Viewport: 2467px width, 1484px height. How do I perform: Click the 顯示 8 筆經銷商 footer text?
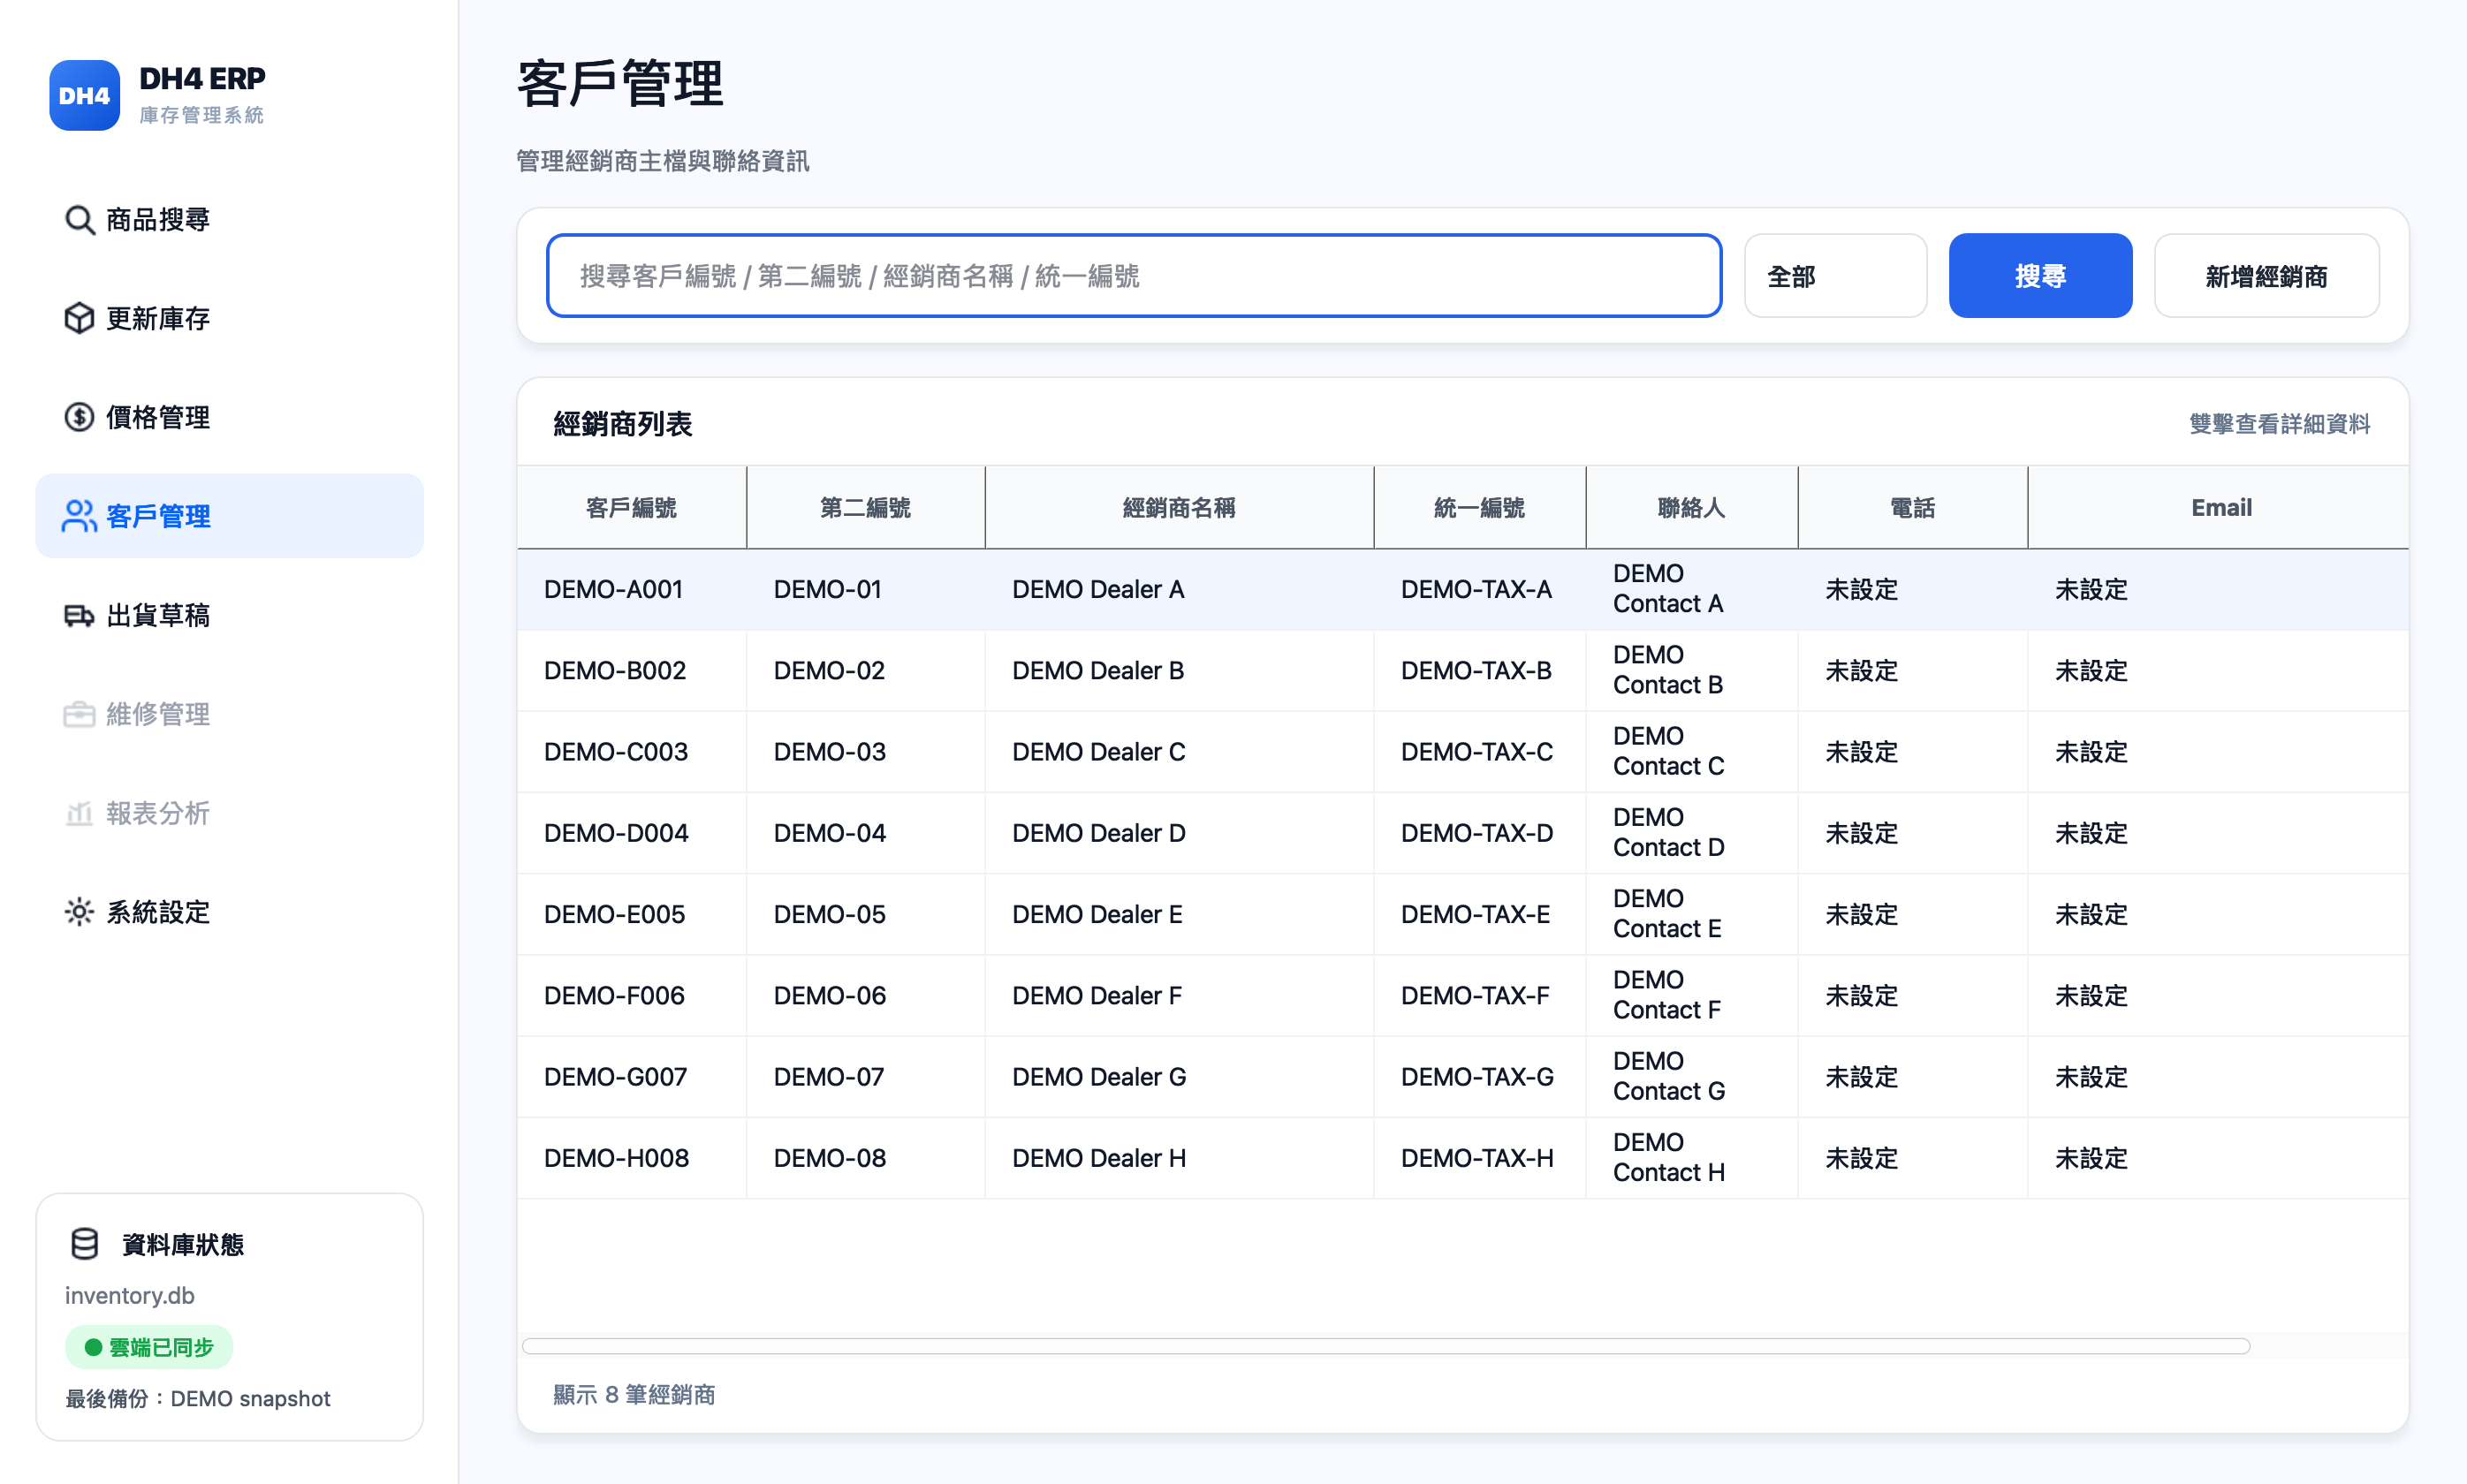[634, 1394]
